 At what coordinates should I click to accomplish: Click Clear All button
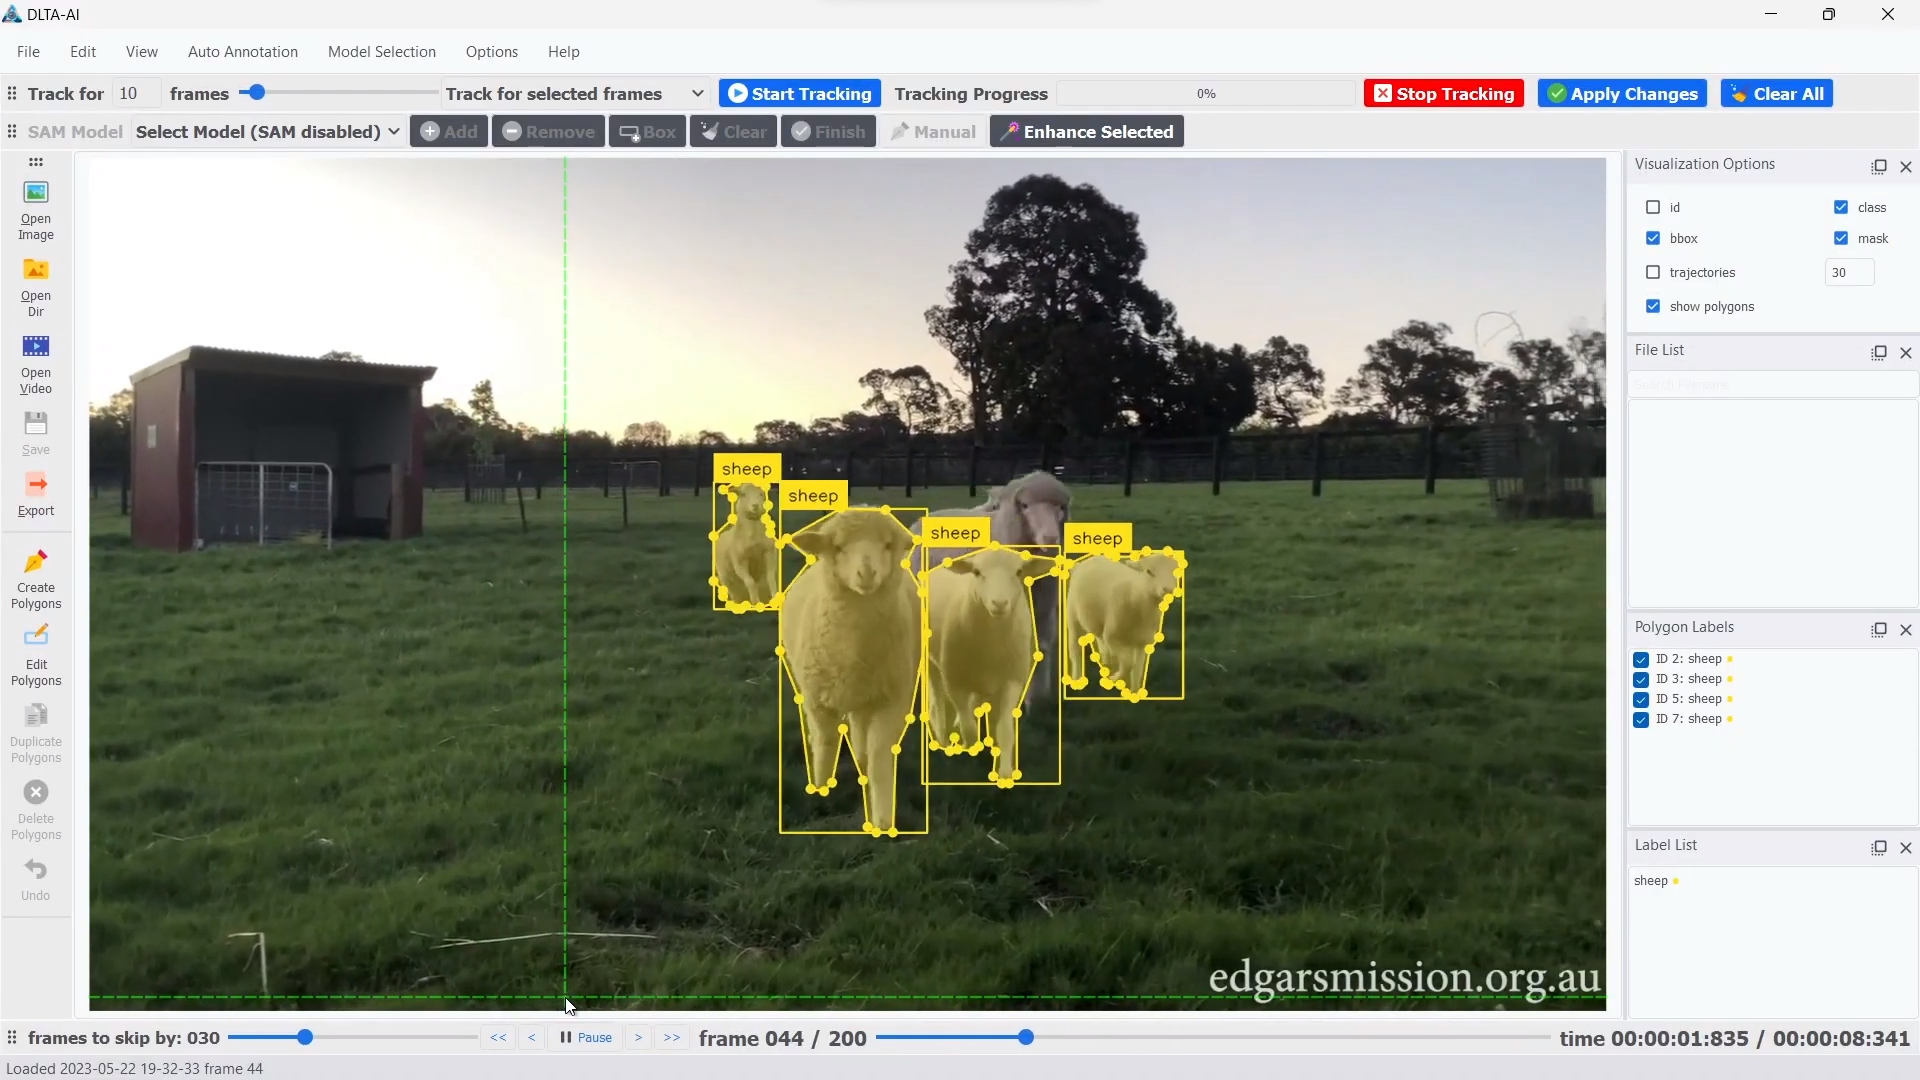point(1777,93)
